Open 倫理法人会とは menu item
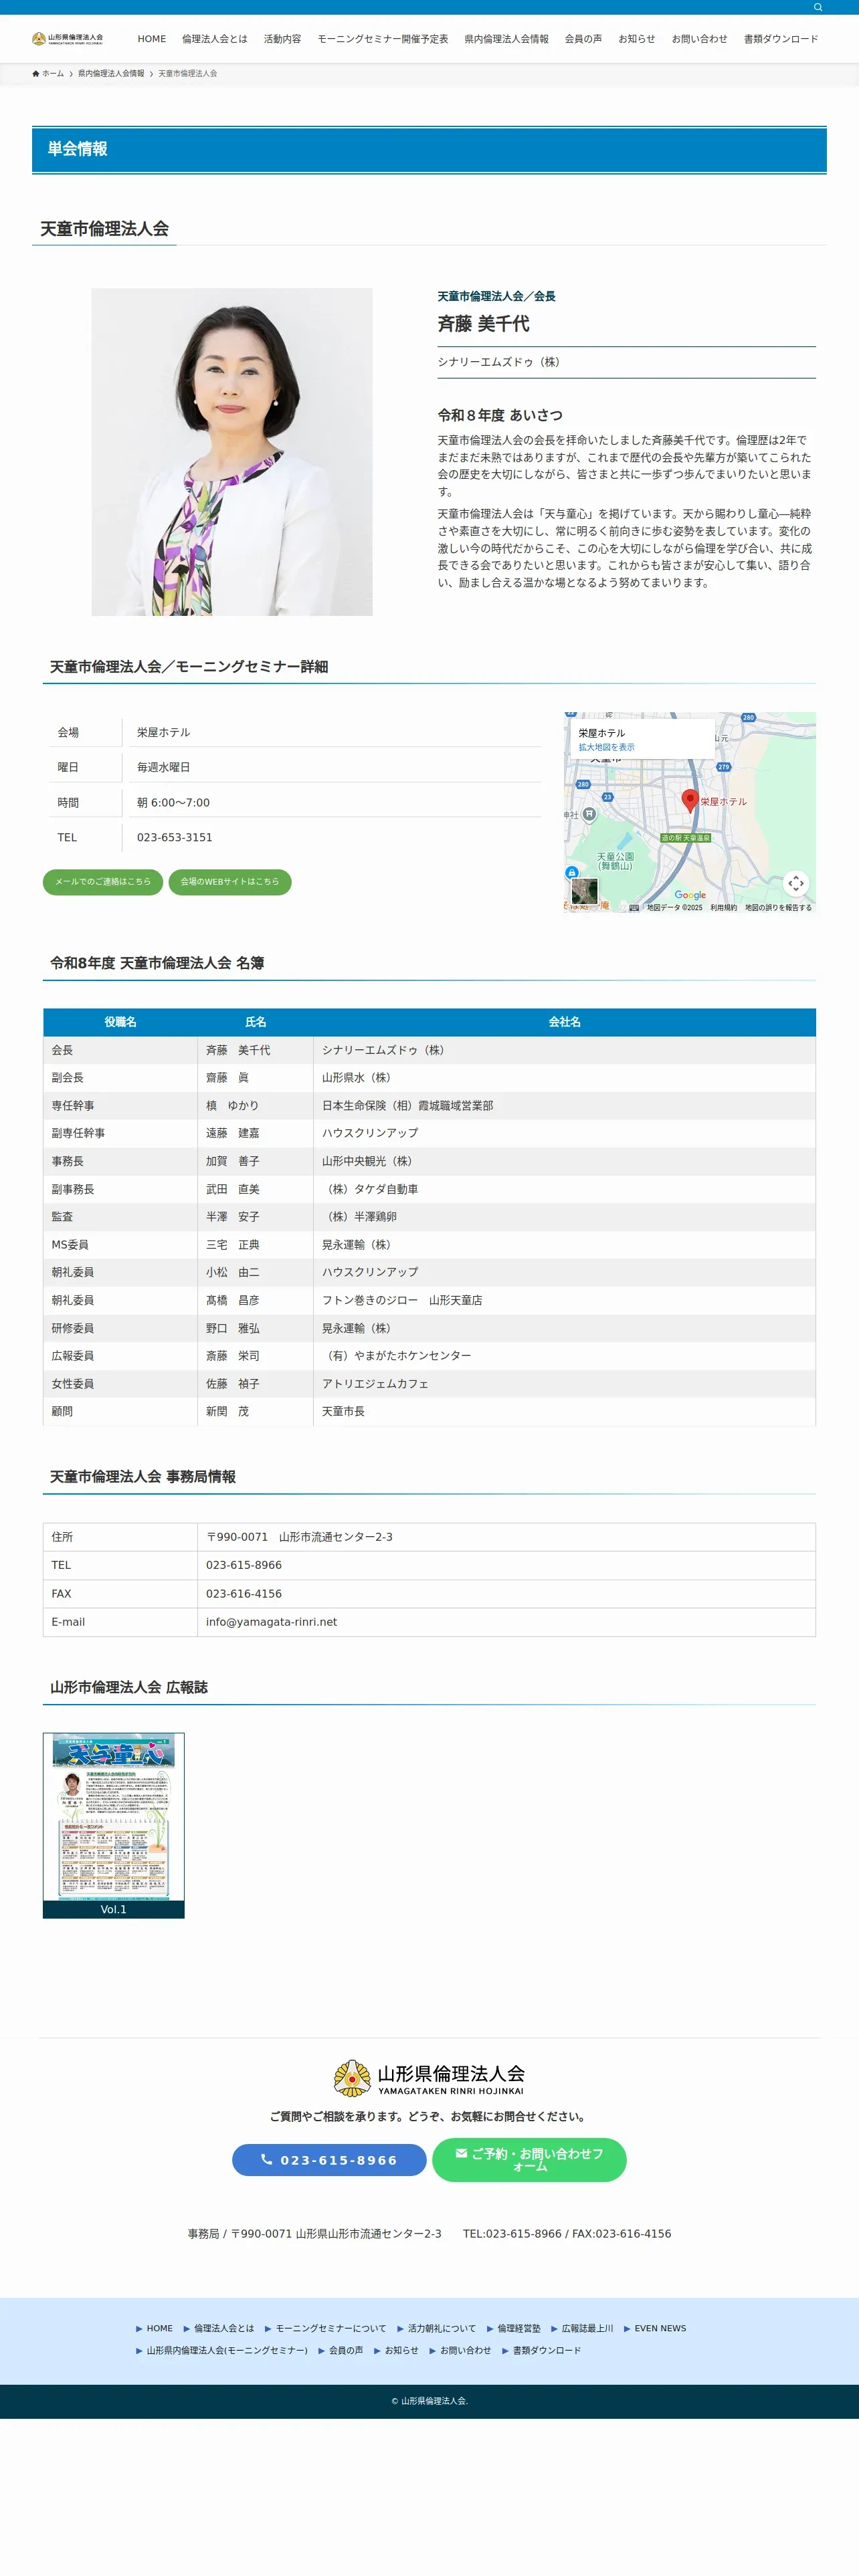 coord(215,39)
